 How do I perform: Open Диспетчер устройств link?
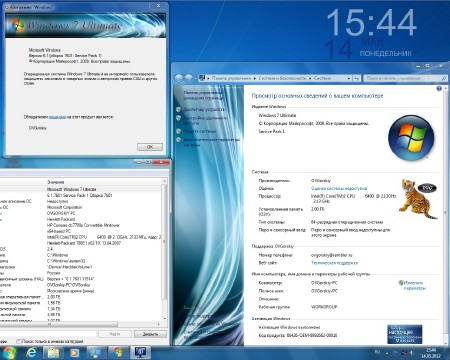click(204, 109)
